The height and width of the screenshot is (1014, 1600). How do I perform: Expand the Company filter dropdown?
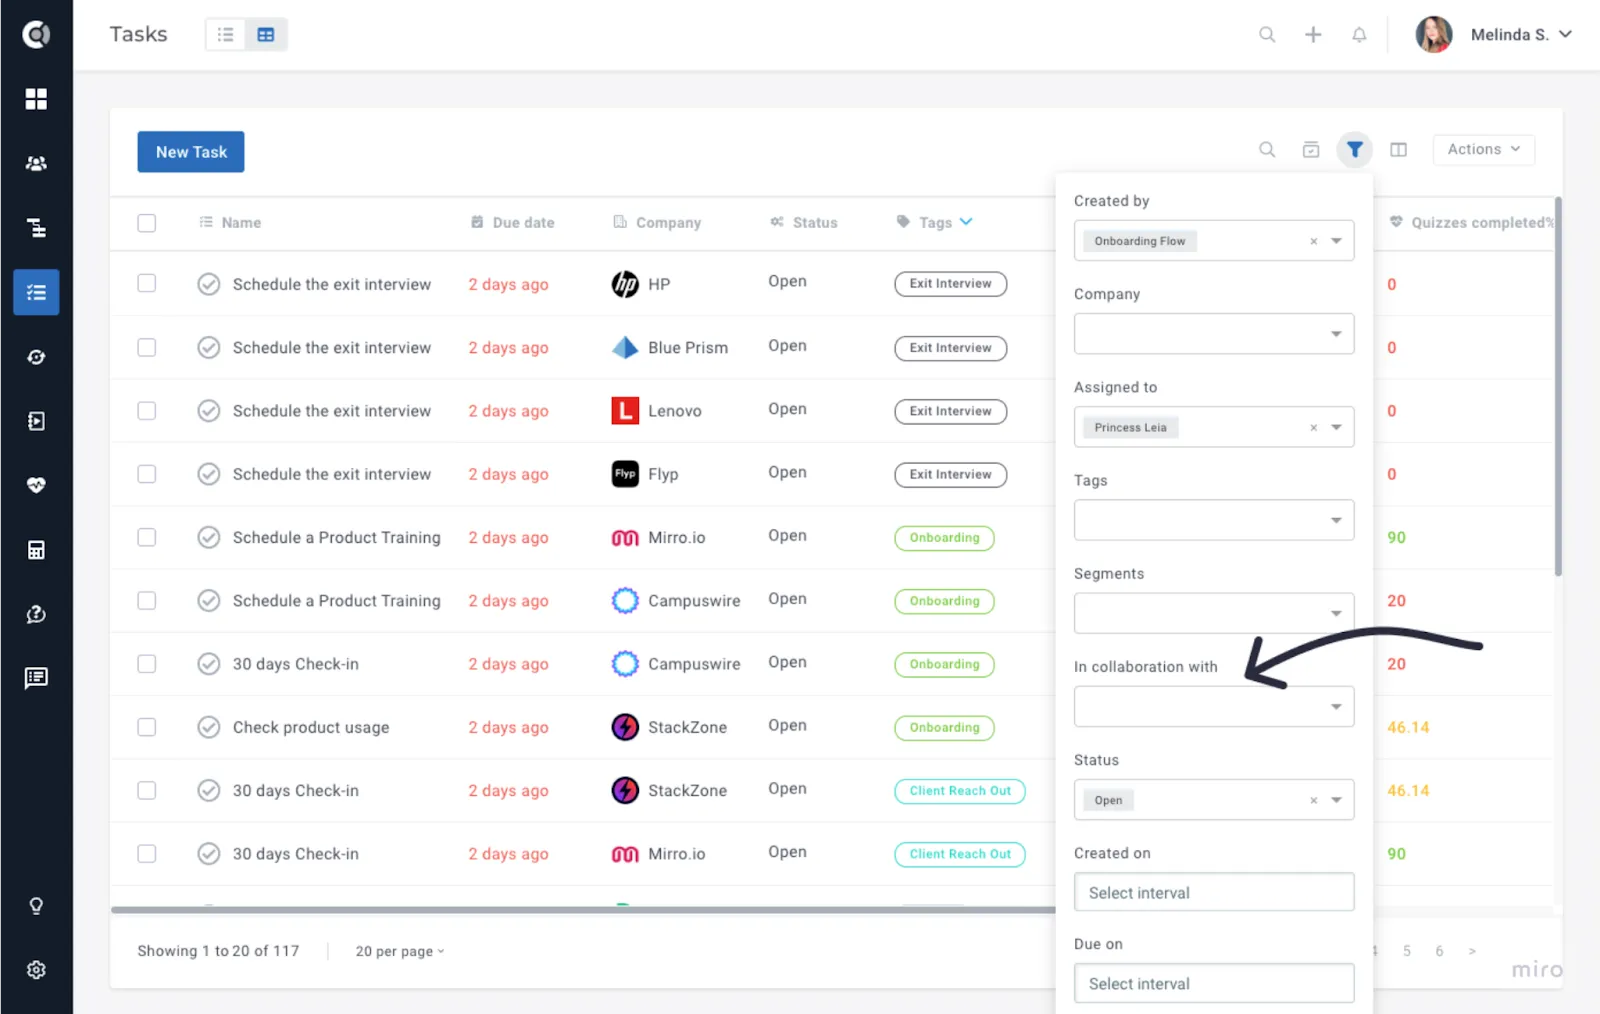(x=1336, y=334)
